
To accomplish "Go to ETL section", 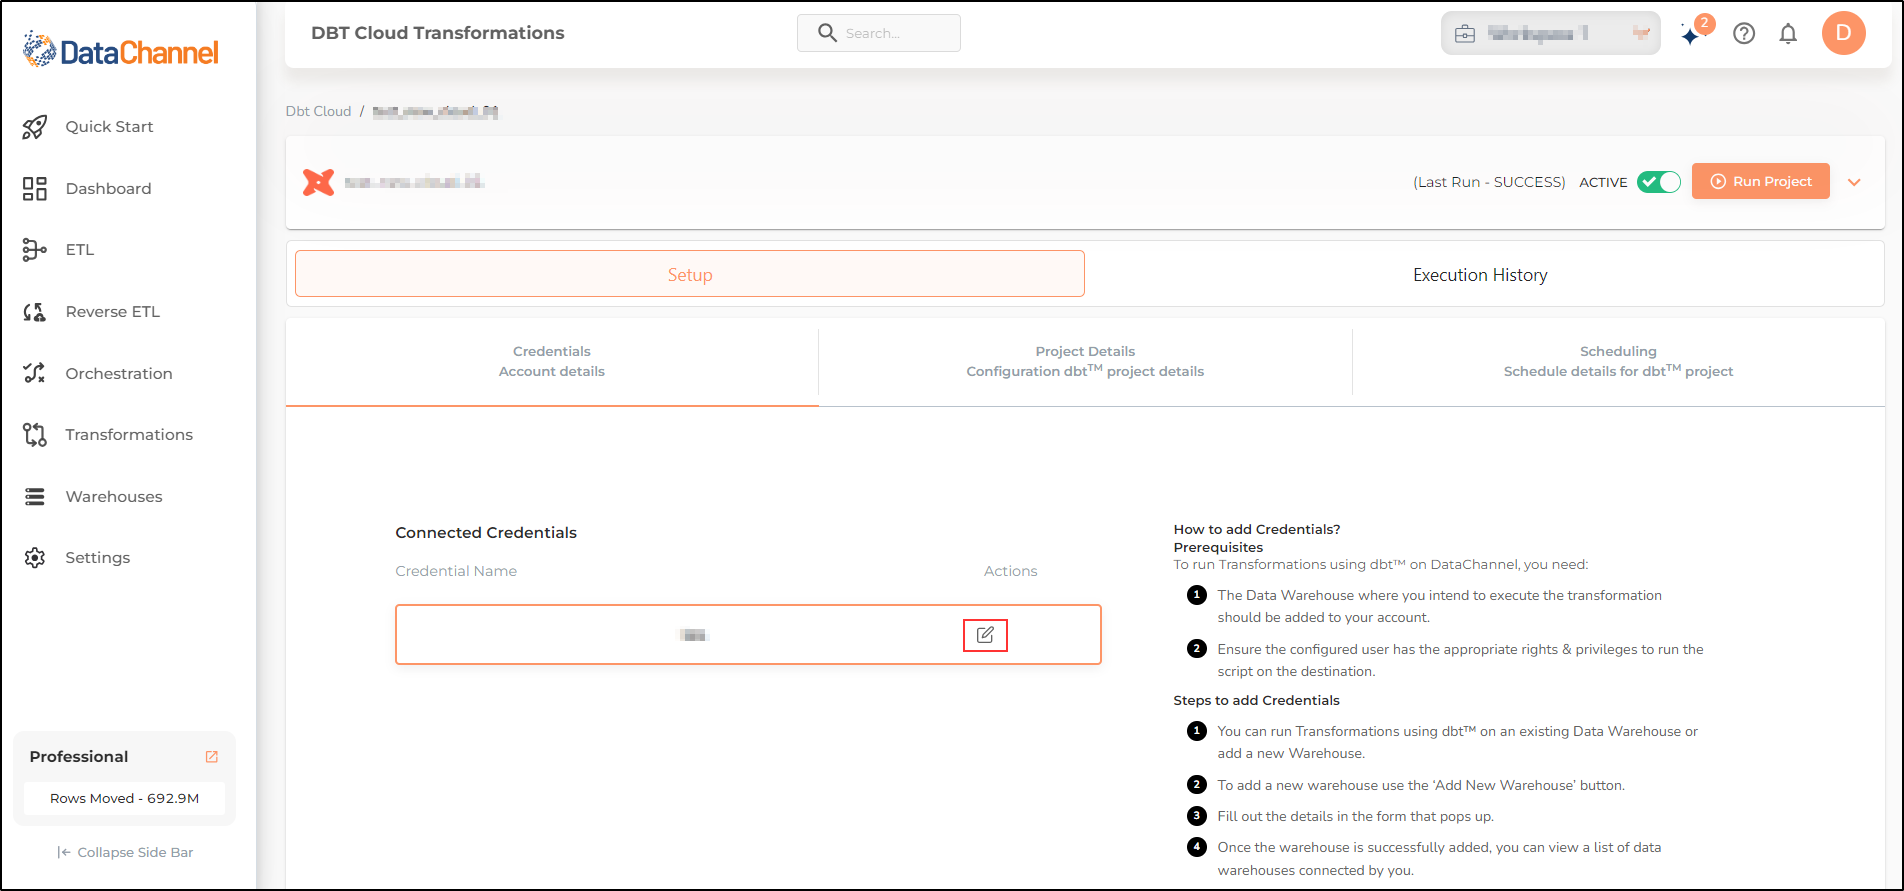I will point(80,250).
